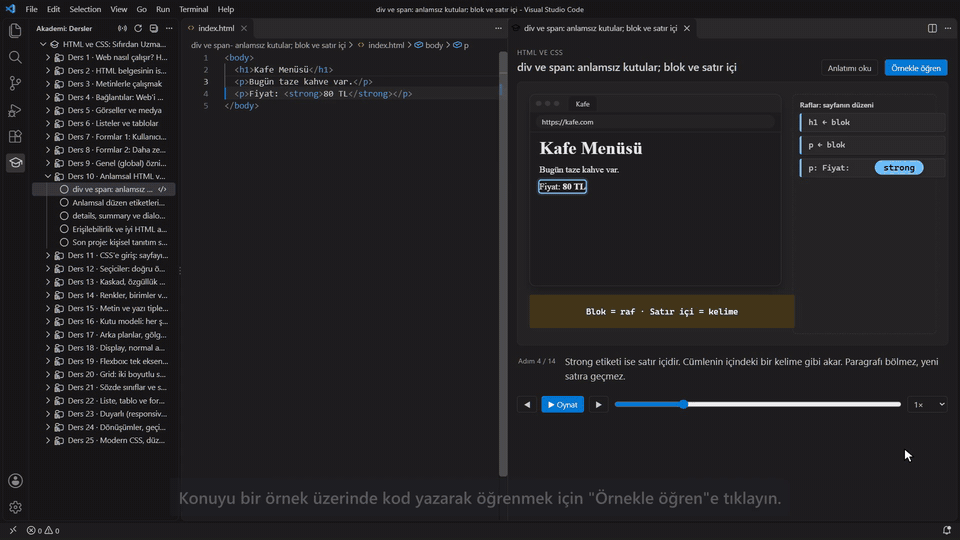The image size is (960, 540).
Task: Click the refresh icon in Akademi header
Action: point(138,28)
